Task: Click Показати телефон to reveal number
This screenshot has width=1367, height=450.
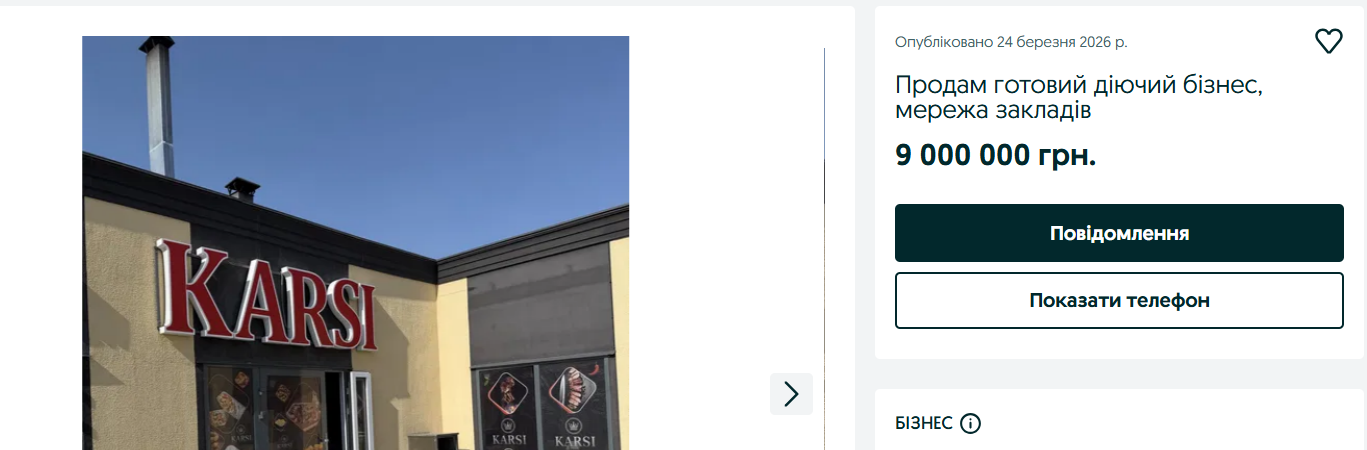Action: click(x=1119, y=300)
